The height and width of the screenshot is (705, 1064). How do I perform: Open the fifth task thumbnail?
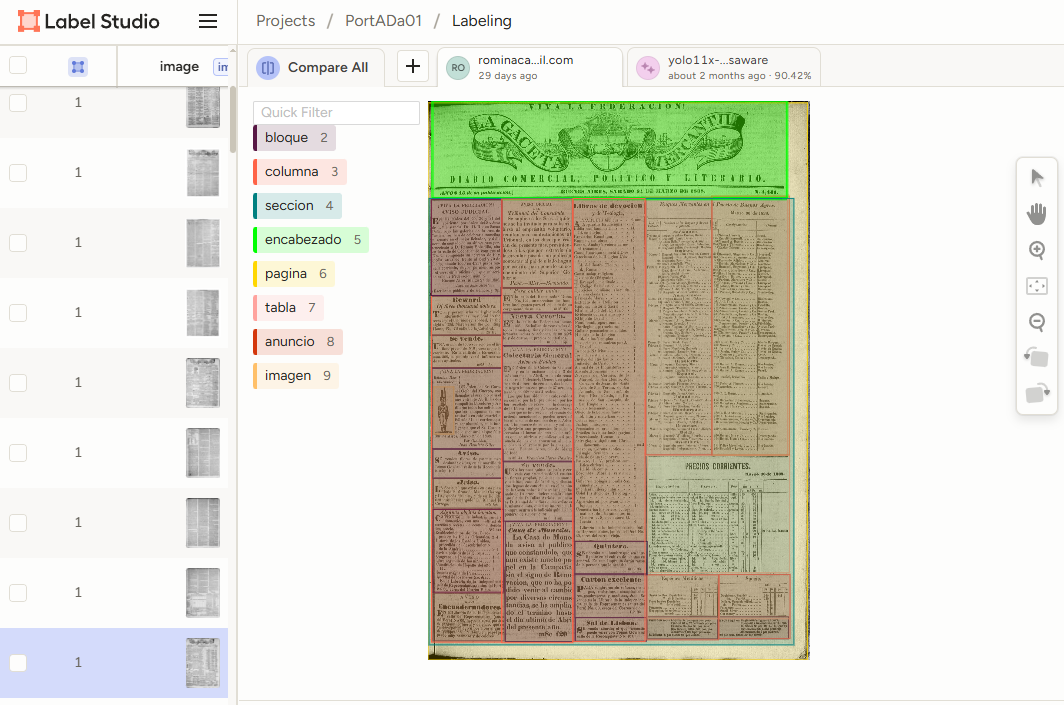pyautogui.click(x=203, y=383)
